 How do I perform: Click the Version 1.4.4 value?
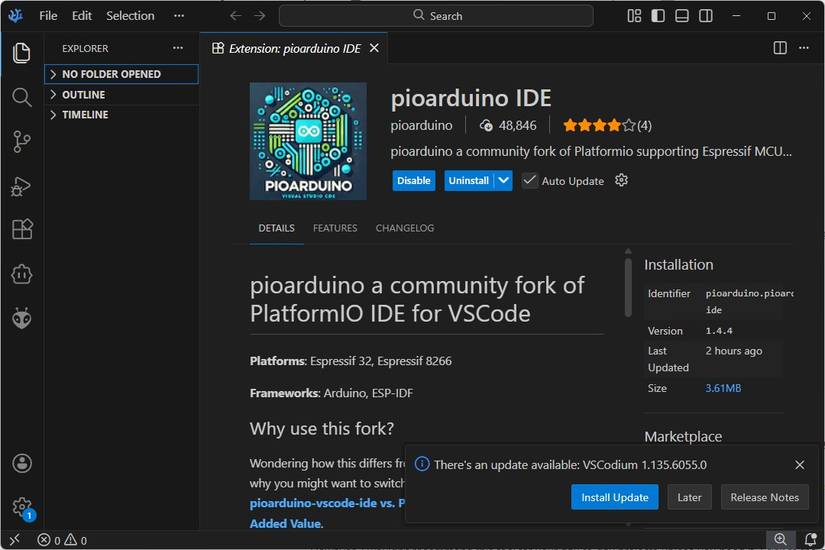pyautogui.click(x=719, y=331)
